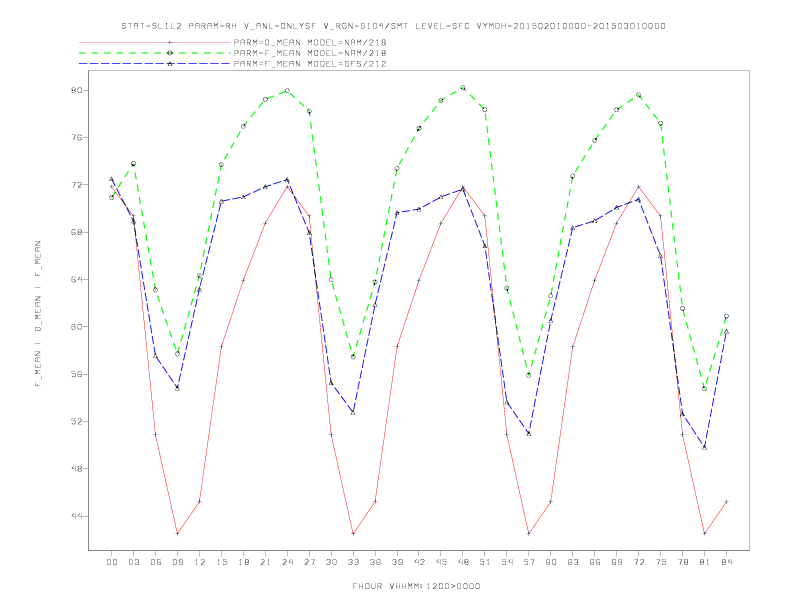Click y-axis tick label 44
The width and height of the screenshot is (792, 612).
(x=78, y=516)
